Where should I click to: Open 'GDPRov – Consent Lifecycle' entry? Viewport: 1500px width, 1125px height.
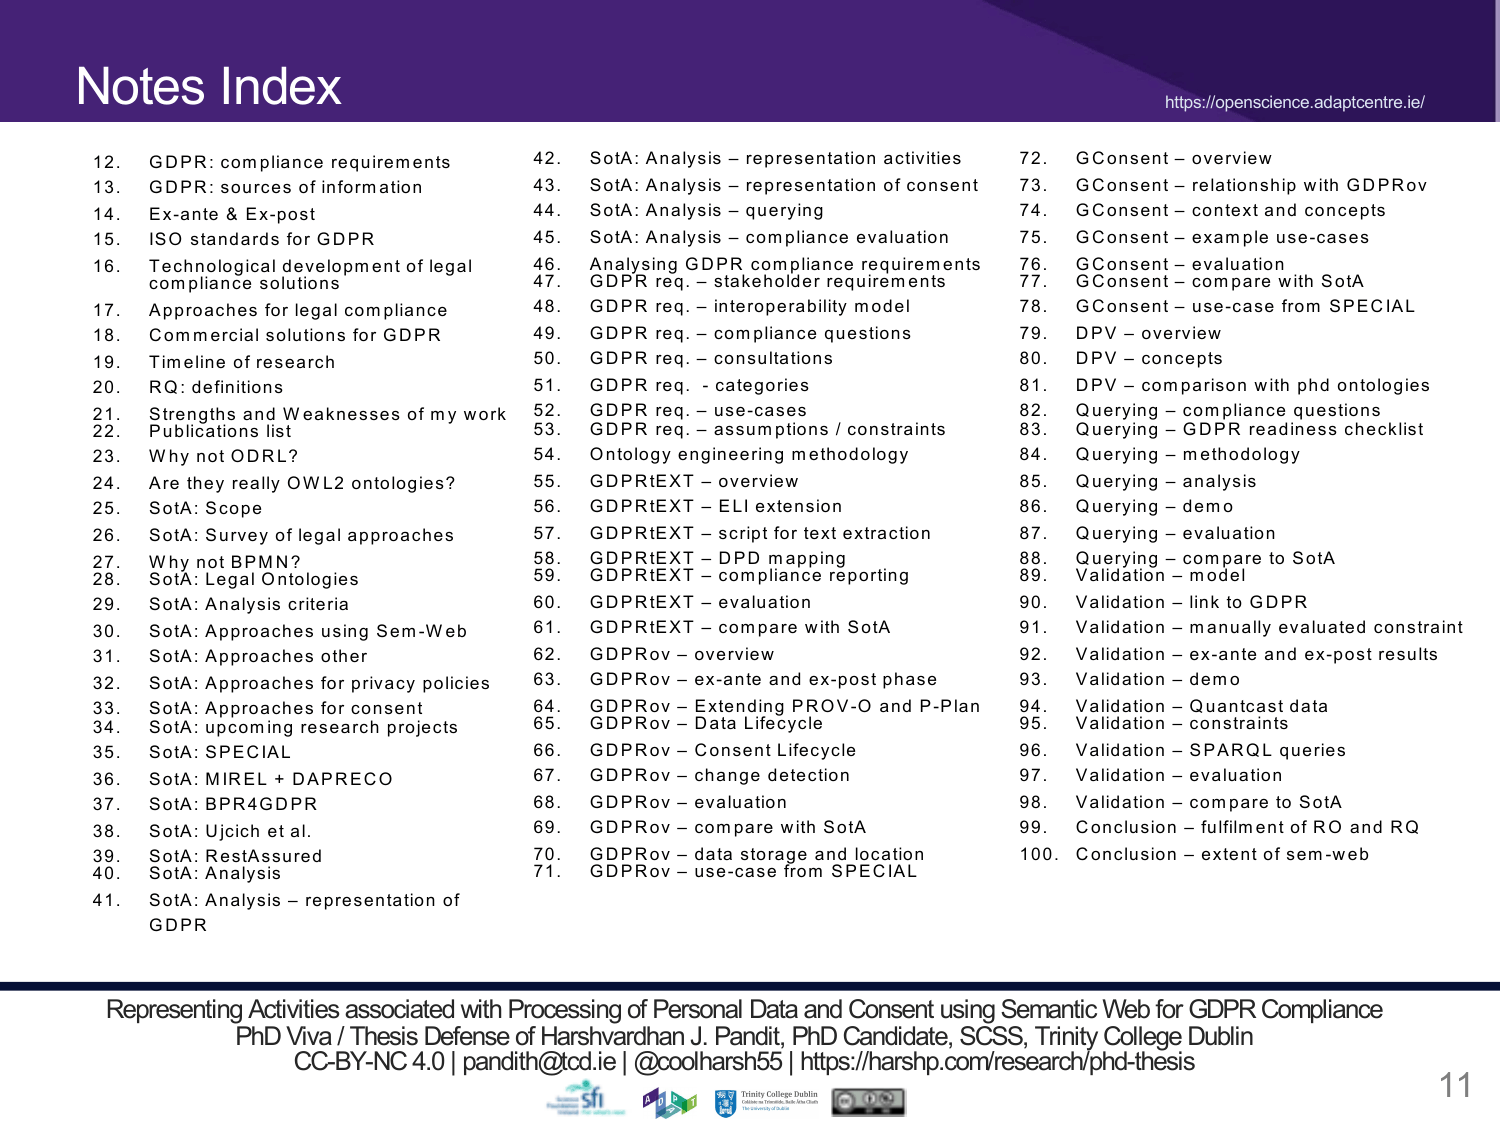click(723, 750)
